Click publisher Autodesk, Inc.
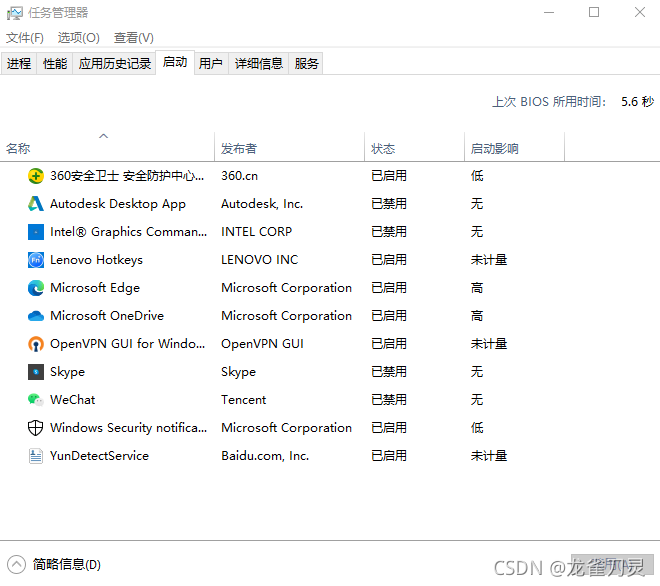 click(x=262, y=204)
